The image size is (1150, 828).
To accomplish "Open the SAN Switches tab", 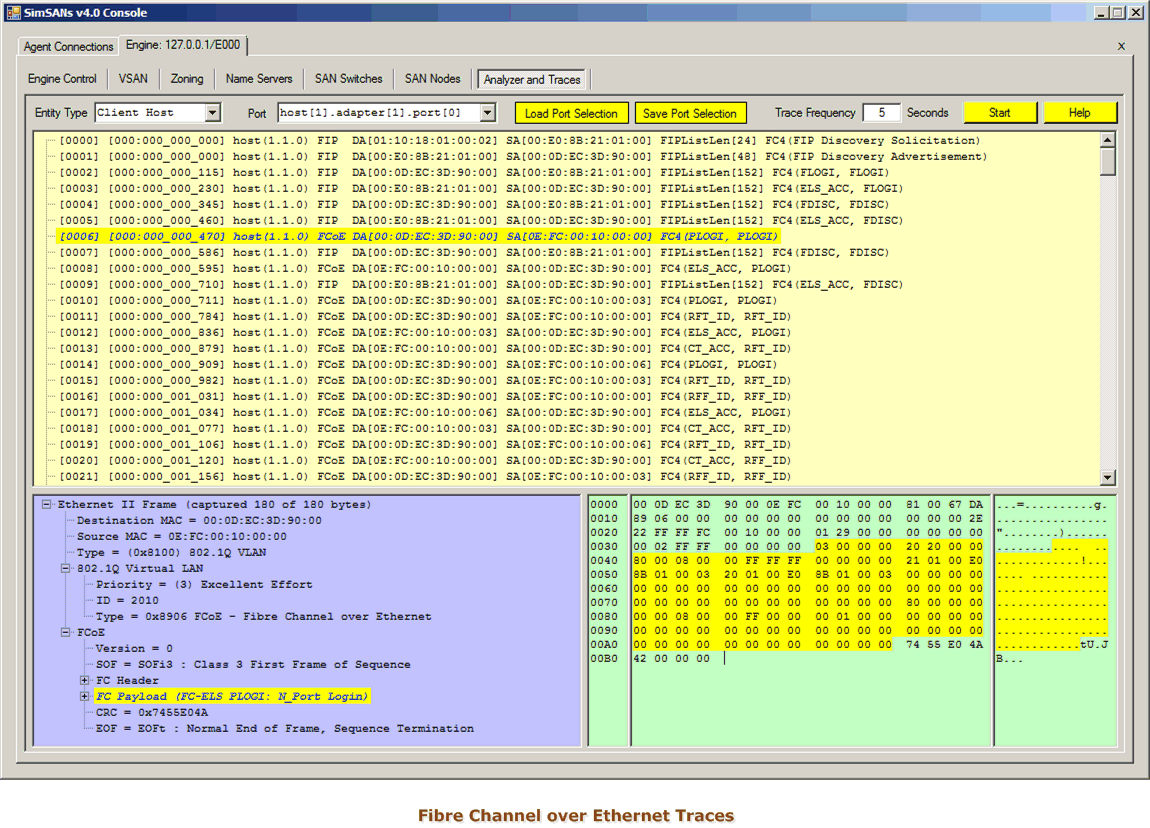I will tap(348, 79).
